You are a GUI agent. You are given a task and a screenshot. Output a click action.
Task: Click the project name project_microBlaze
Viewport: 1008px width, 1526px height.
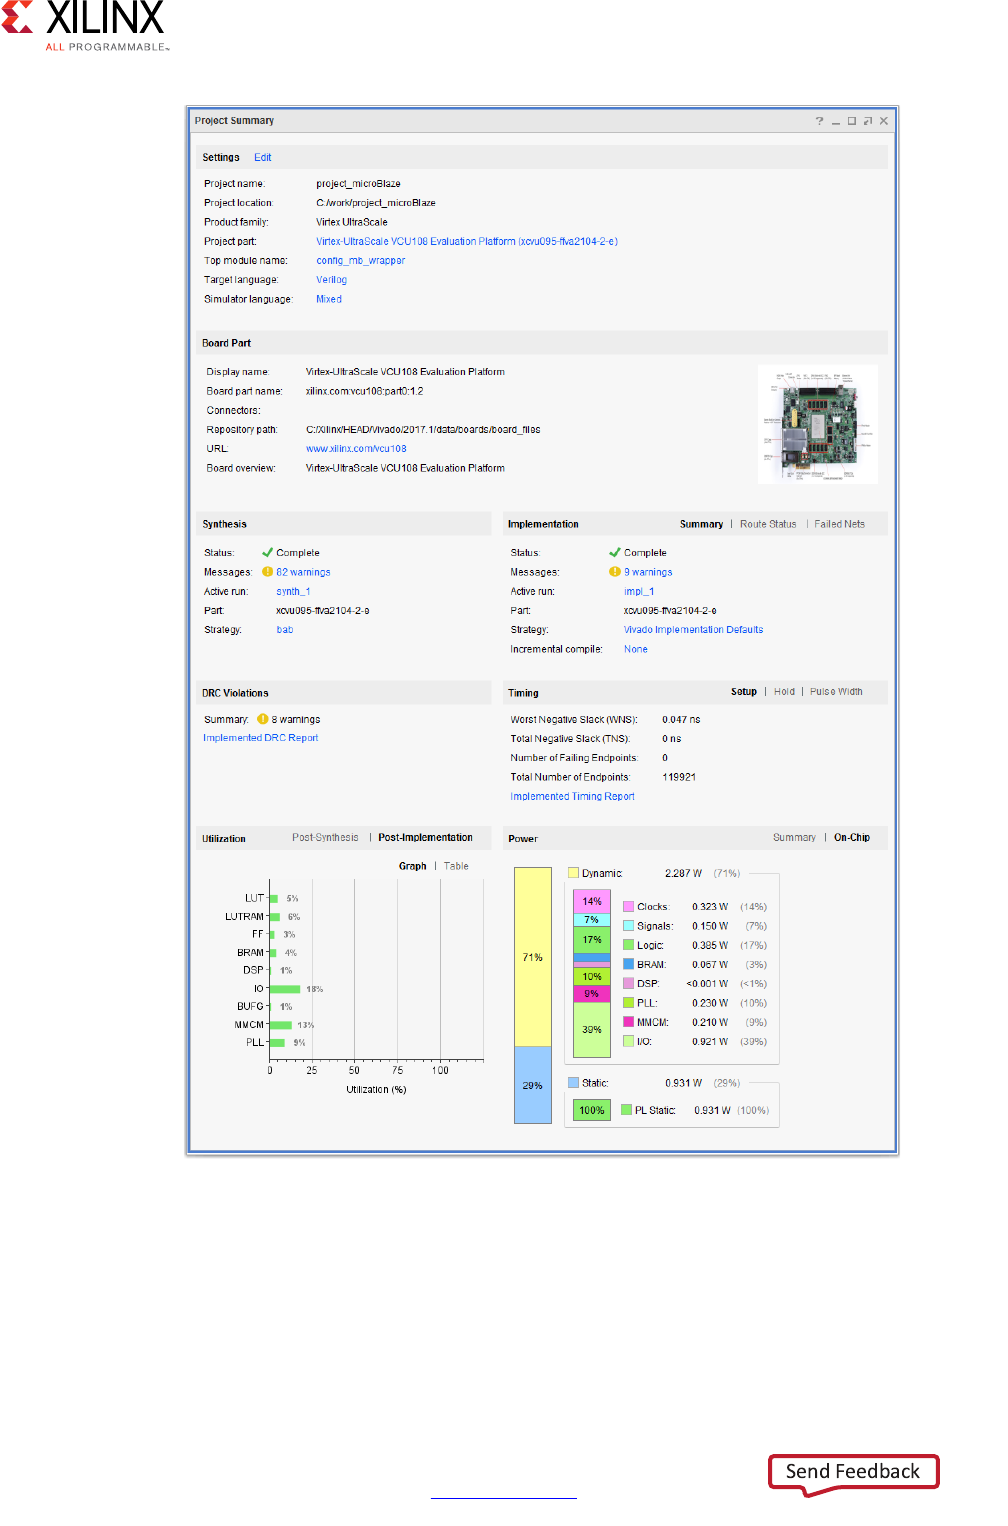click(x=358, y=184)
